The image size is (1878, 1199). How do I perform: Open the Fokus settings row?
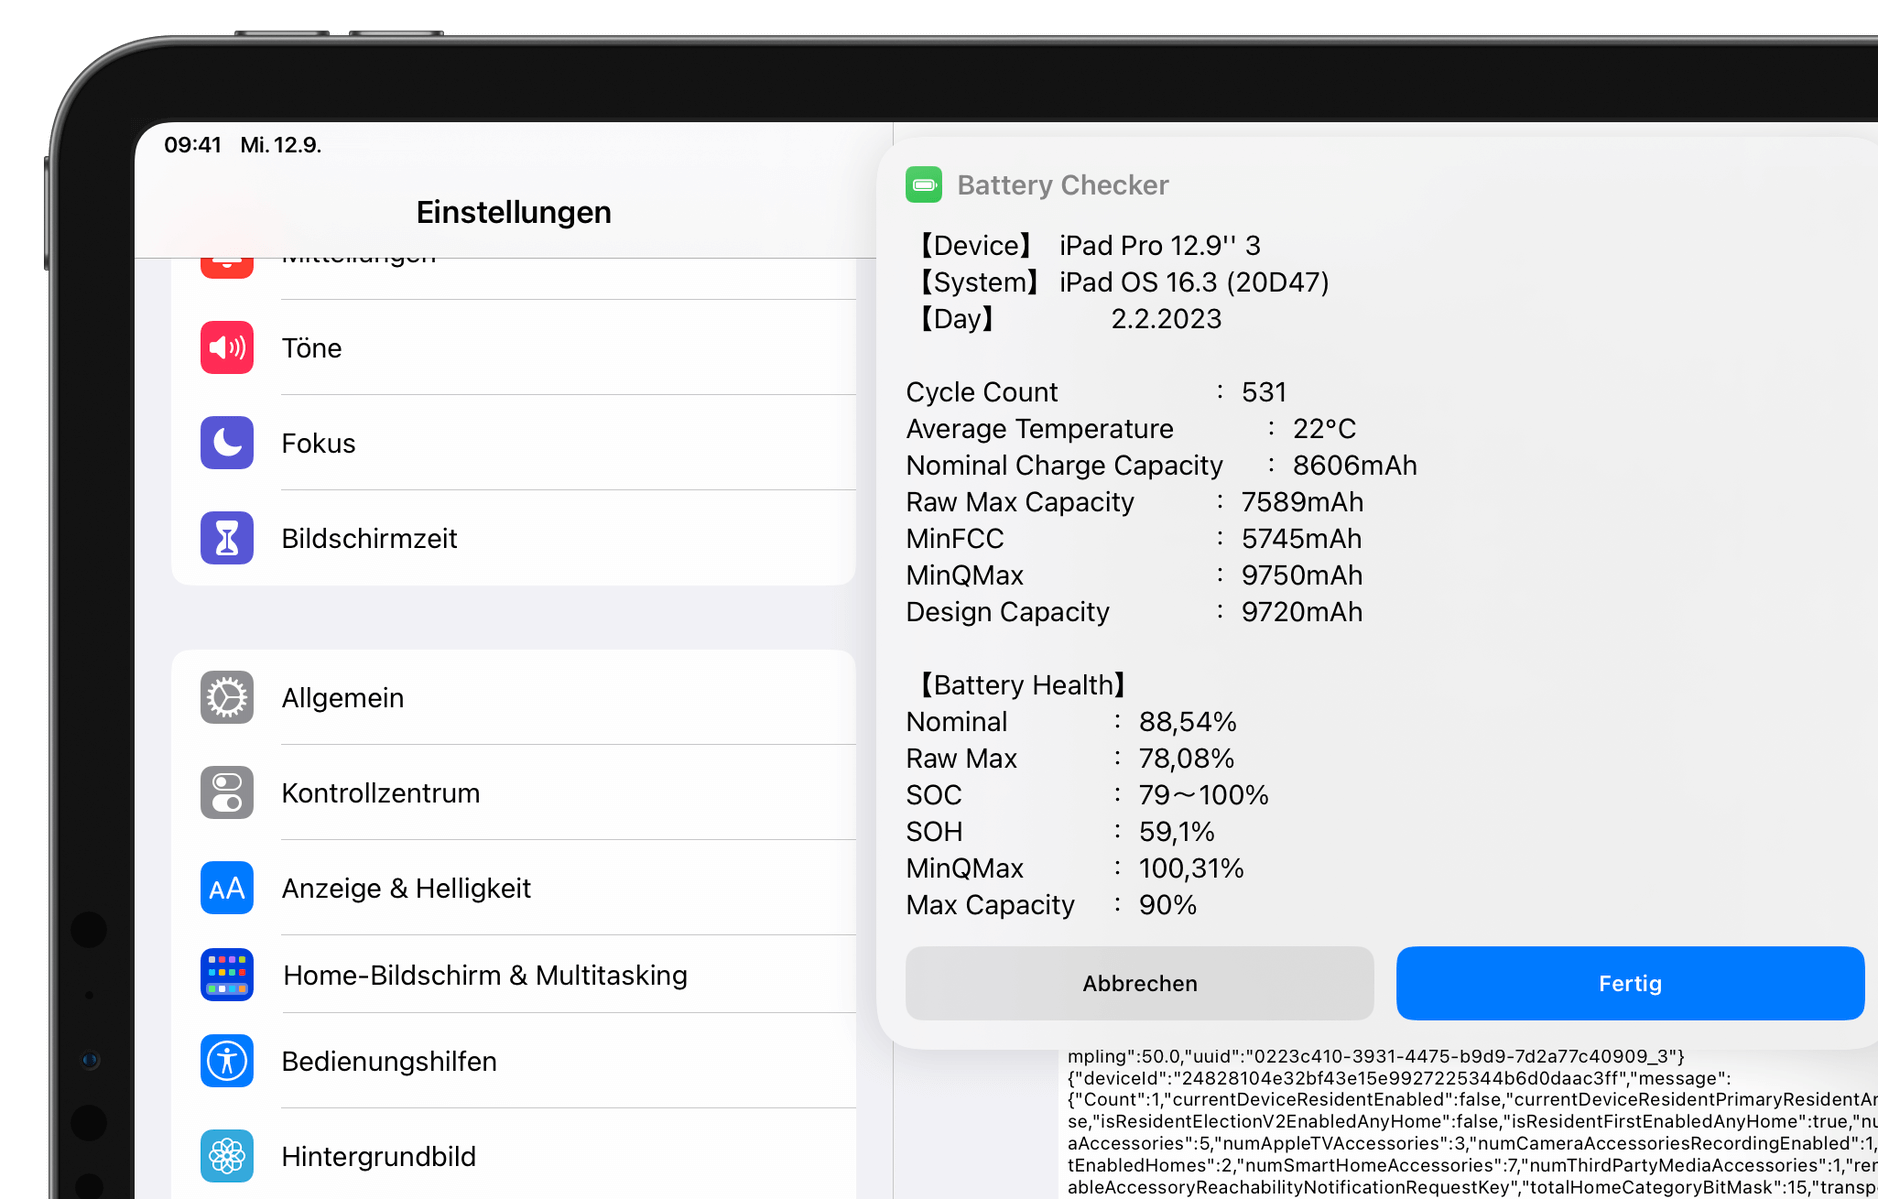[x=514, y=443]
